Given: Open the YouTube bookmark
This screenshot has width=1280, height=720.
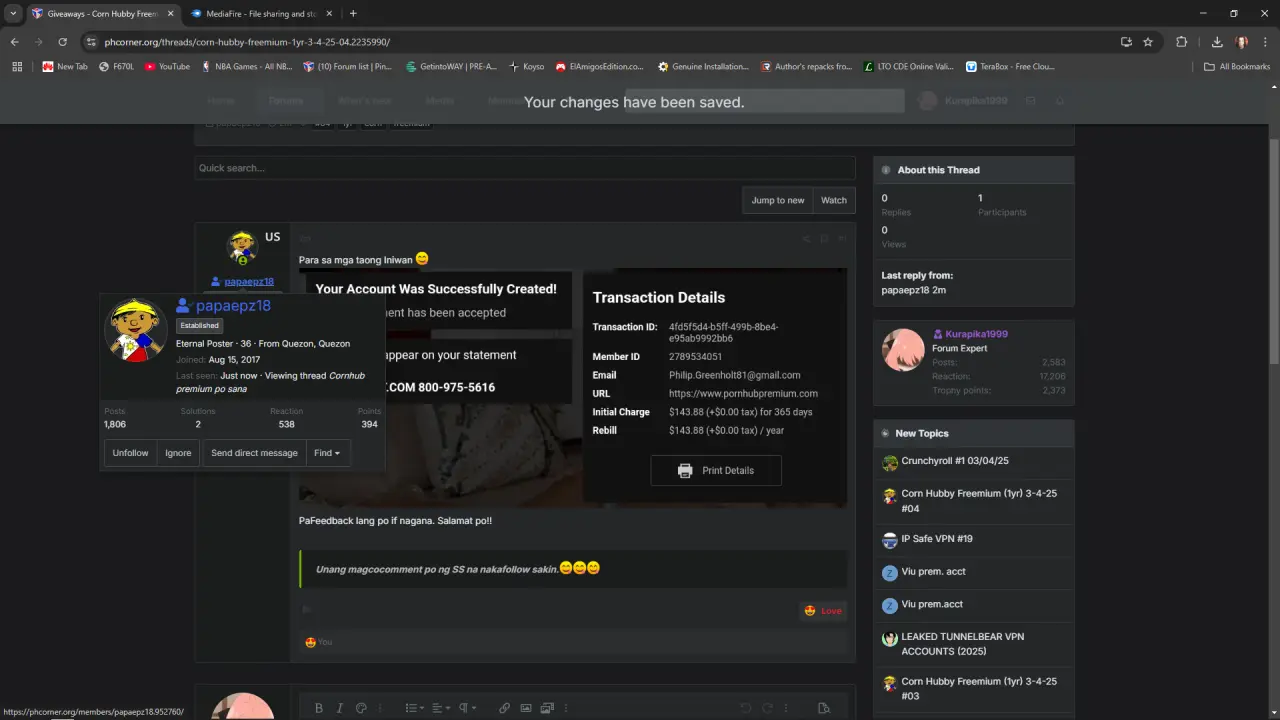Looking at the screenshot, I should tap(167, 67).
